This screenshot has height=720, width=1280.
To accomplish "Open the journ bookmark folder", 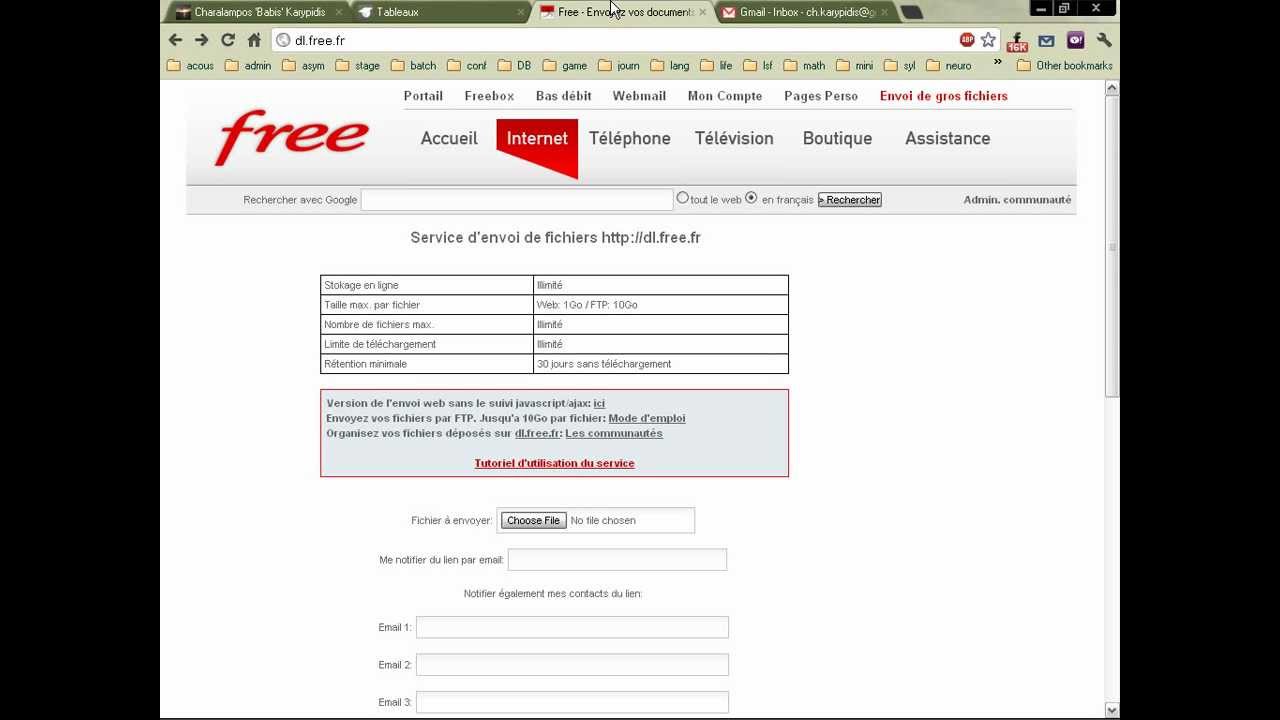I will pos(619,66).
